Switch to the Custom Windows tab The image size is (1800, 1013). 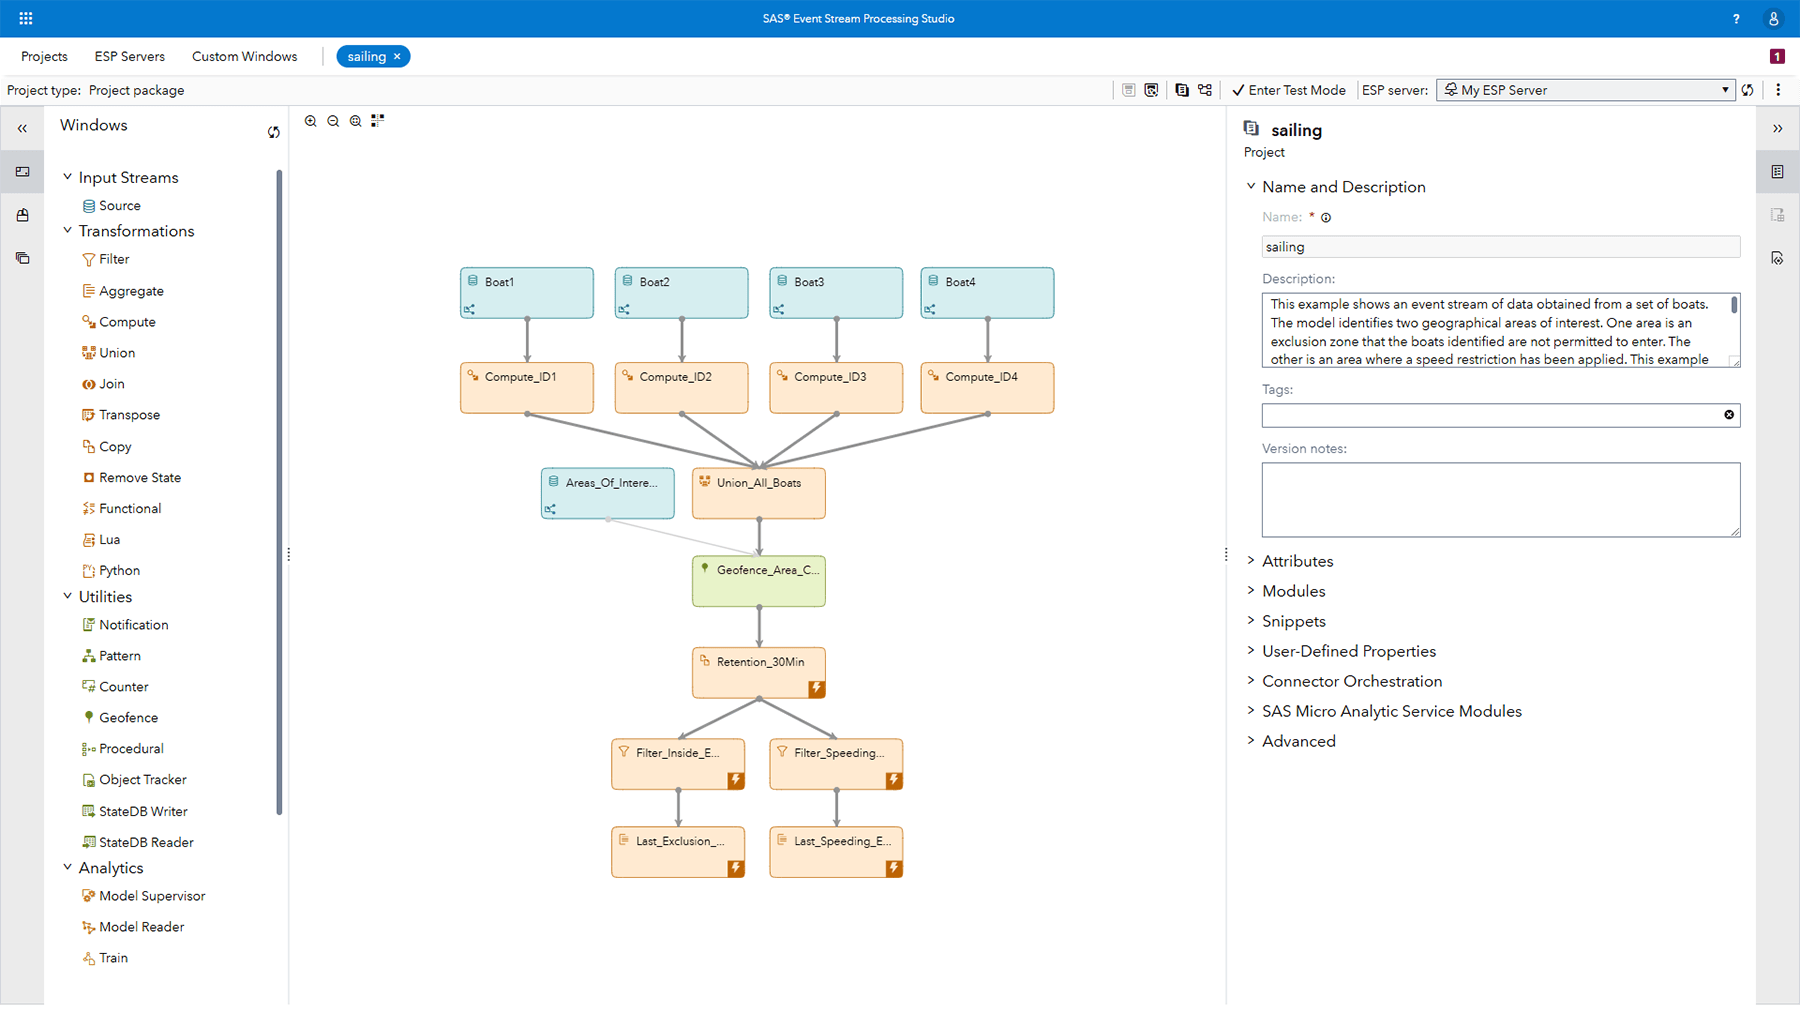pyautogui.click(x=245, y=57)
